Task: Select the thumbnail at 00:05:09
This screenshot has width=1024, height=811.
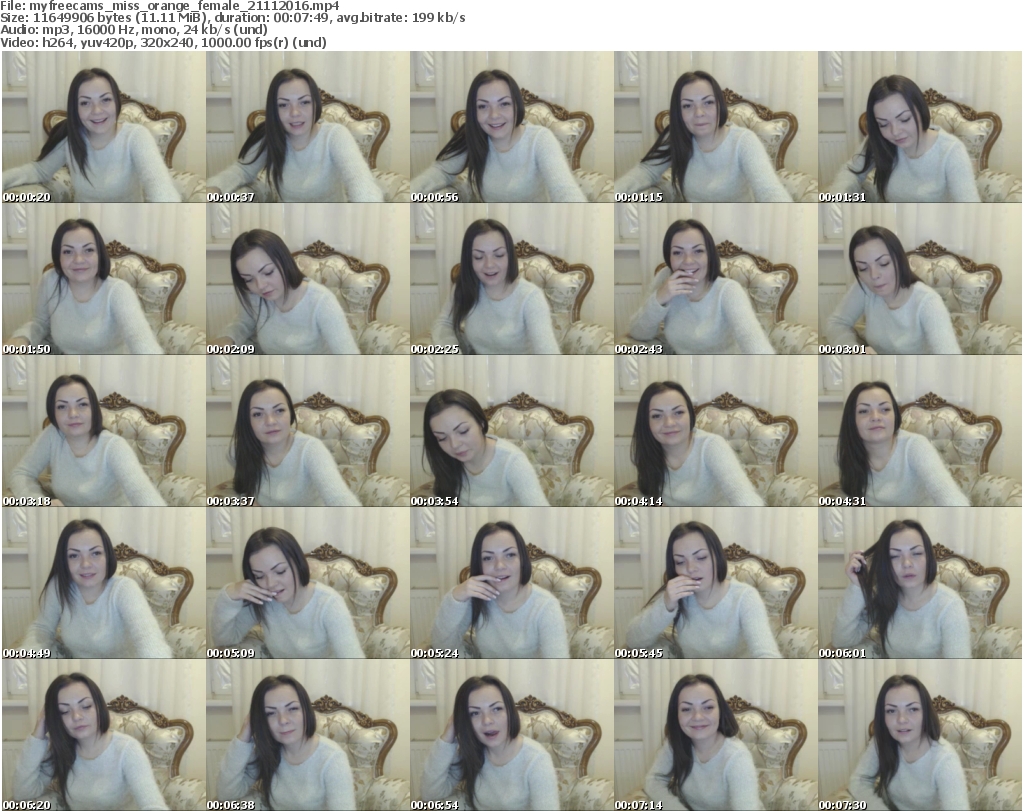Action: tap(308, 583)
